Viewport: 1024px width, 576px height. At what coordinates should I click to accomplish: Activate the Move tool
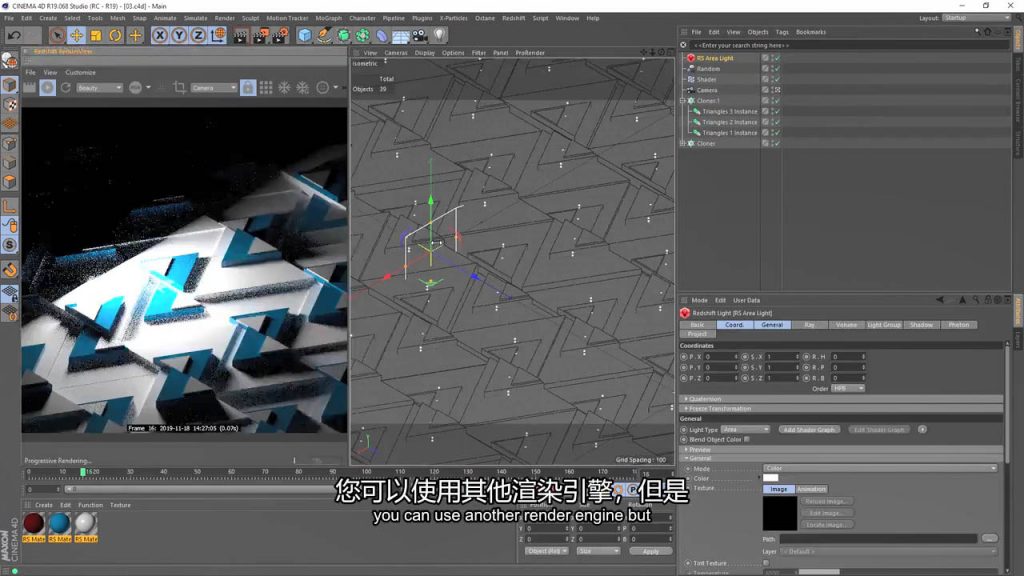click(x=76, y=35)
